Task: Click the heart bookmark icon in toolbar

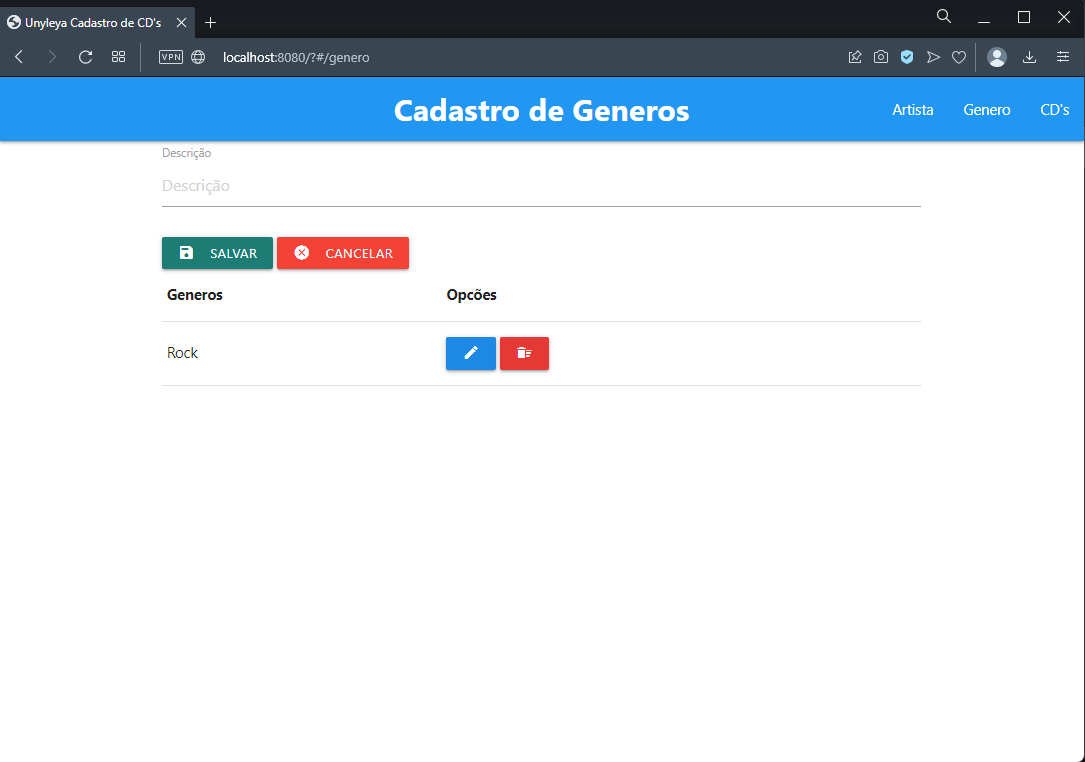Action: (959, 57)
